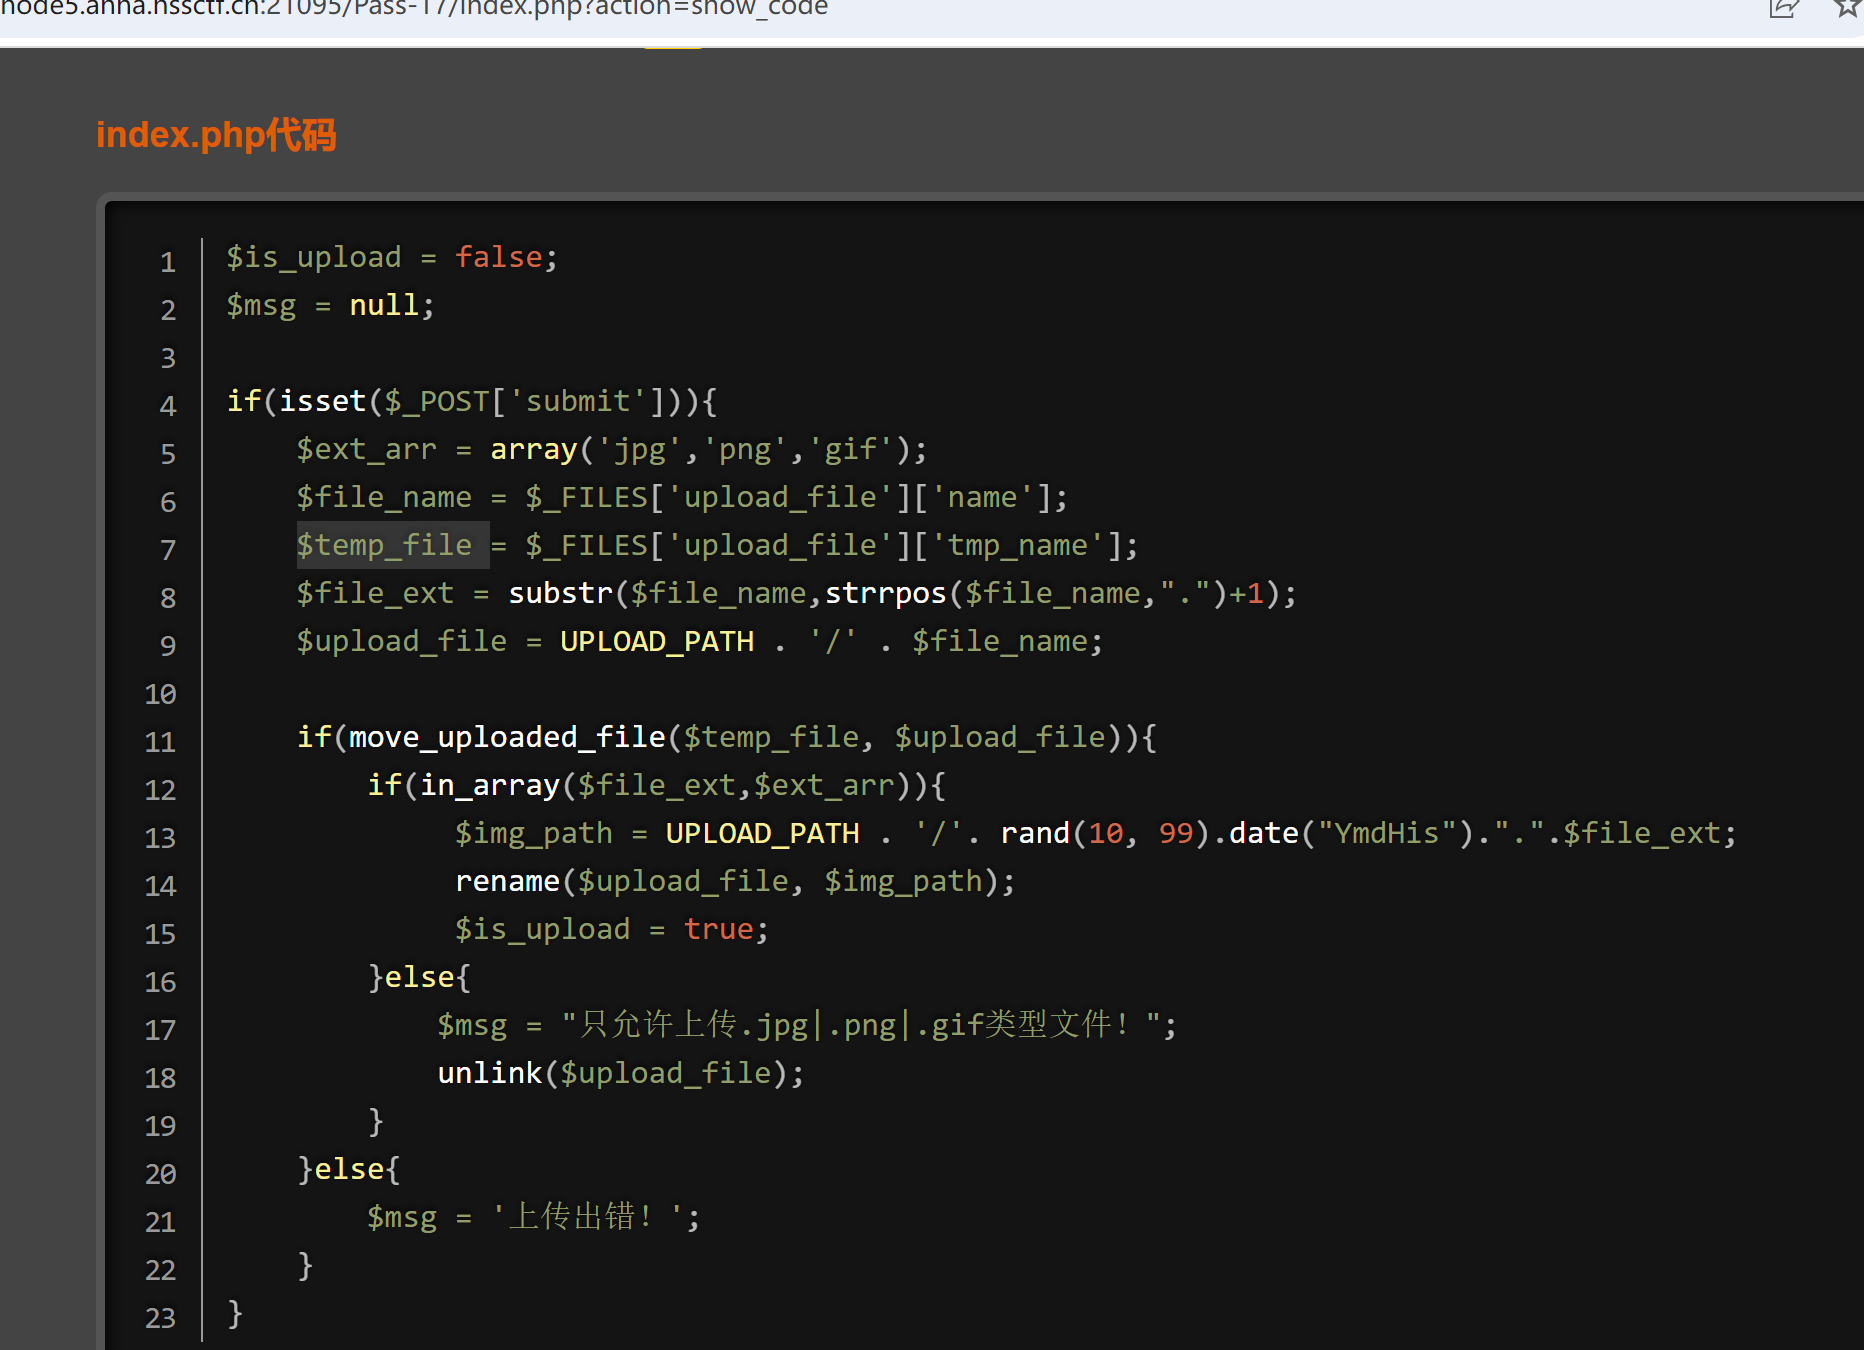The width and height of the screenshot is (1864, 1350).
Task: Click the strrpos function name
Action: (x=885, y=593)
